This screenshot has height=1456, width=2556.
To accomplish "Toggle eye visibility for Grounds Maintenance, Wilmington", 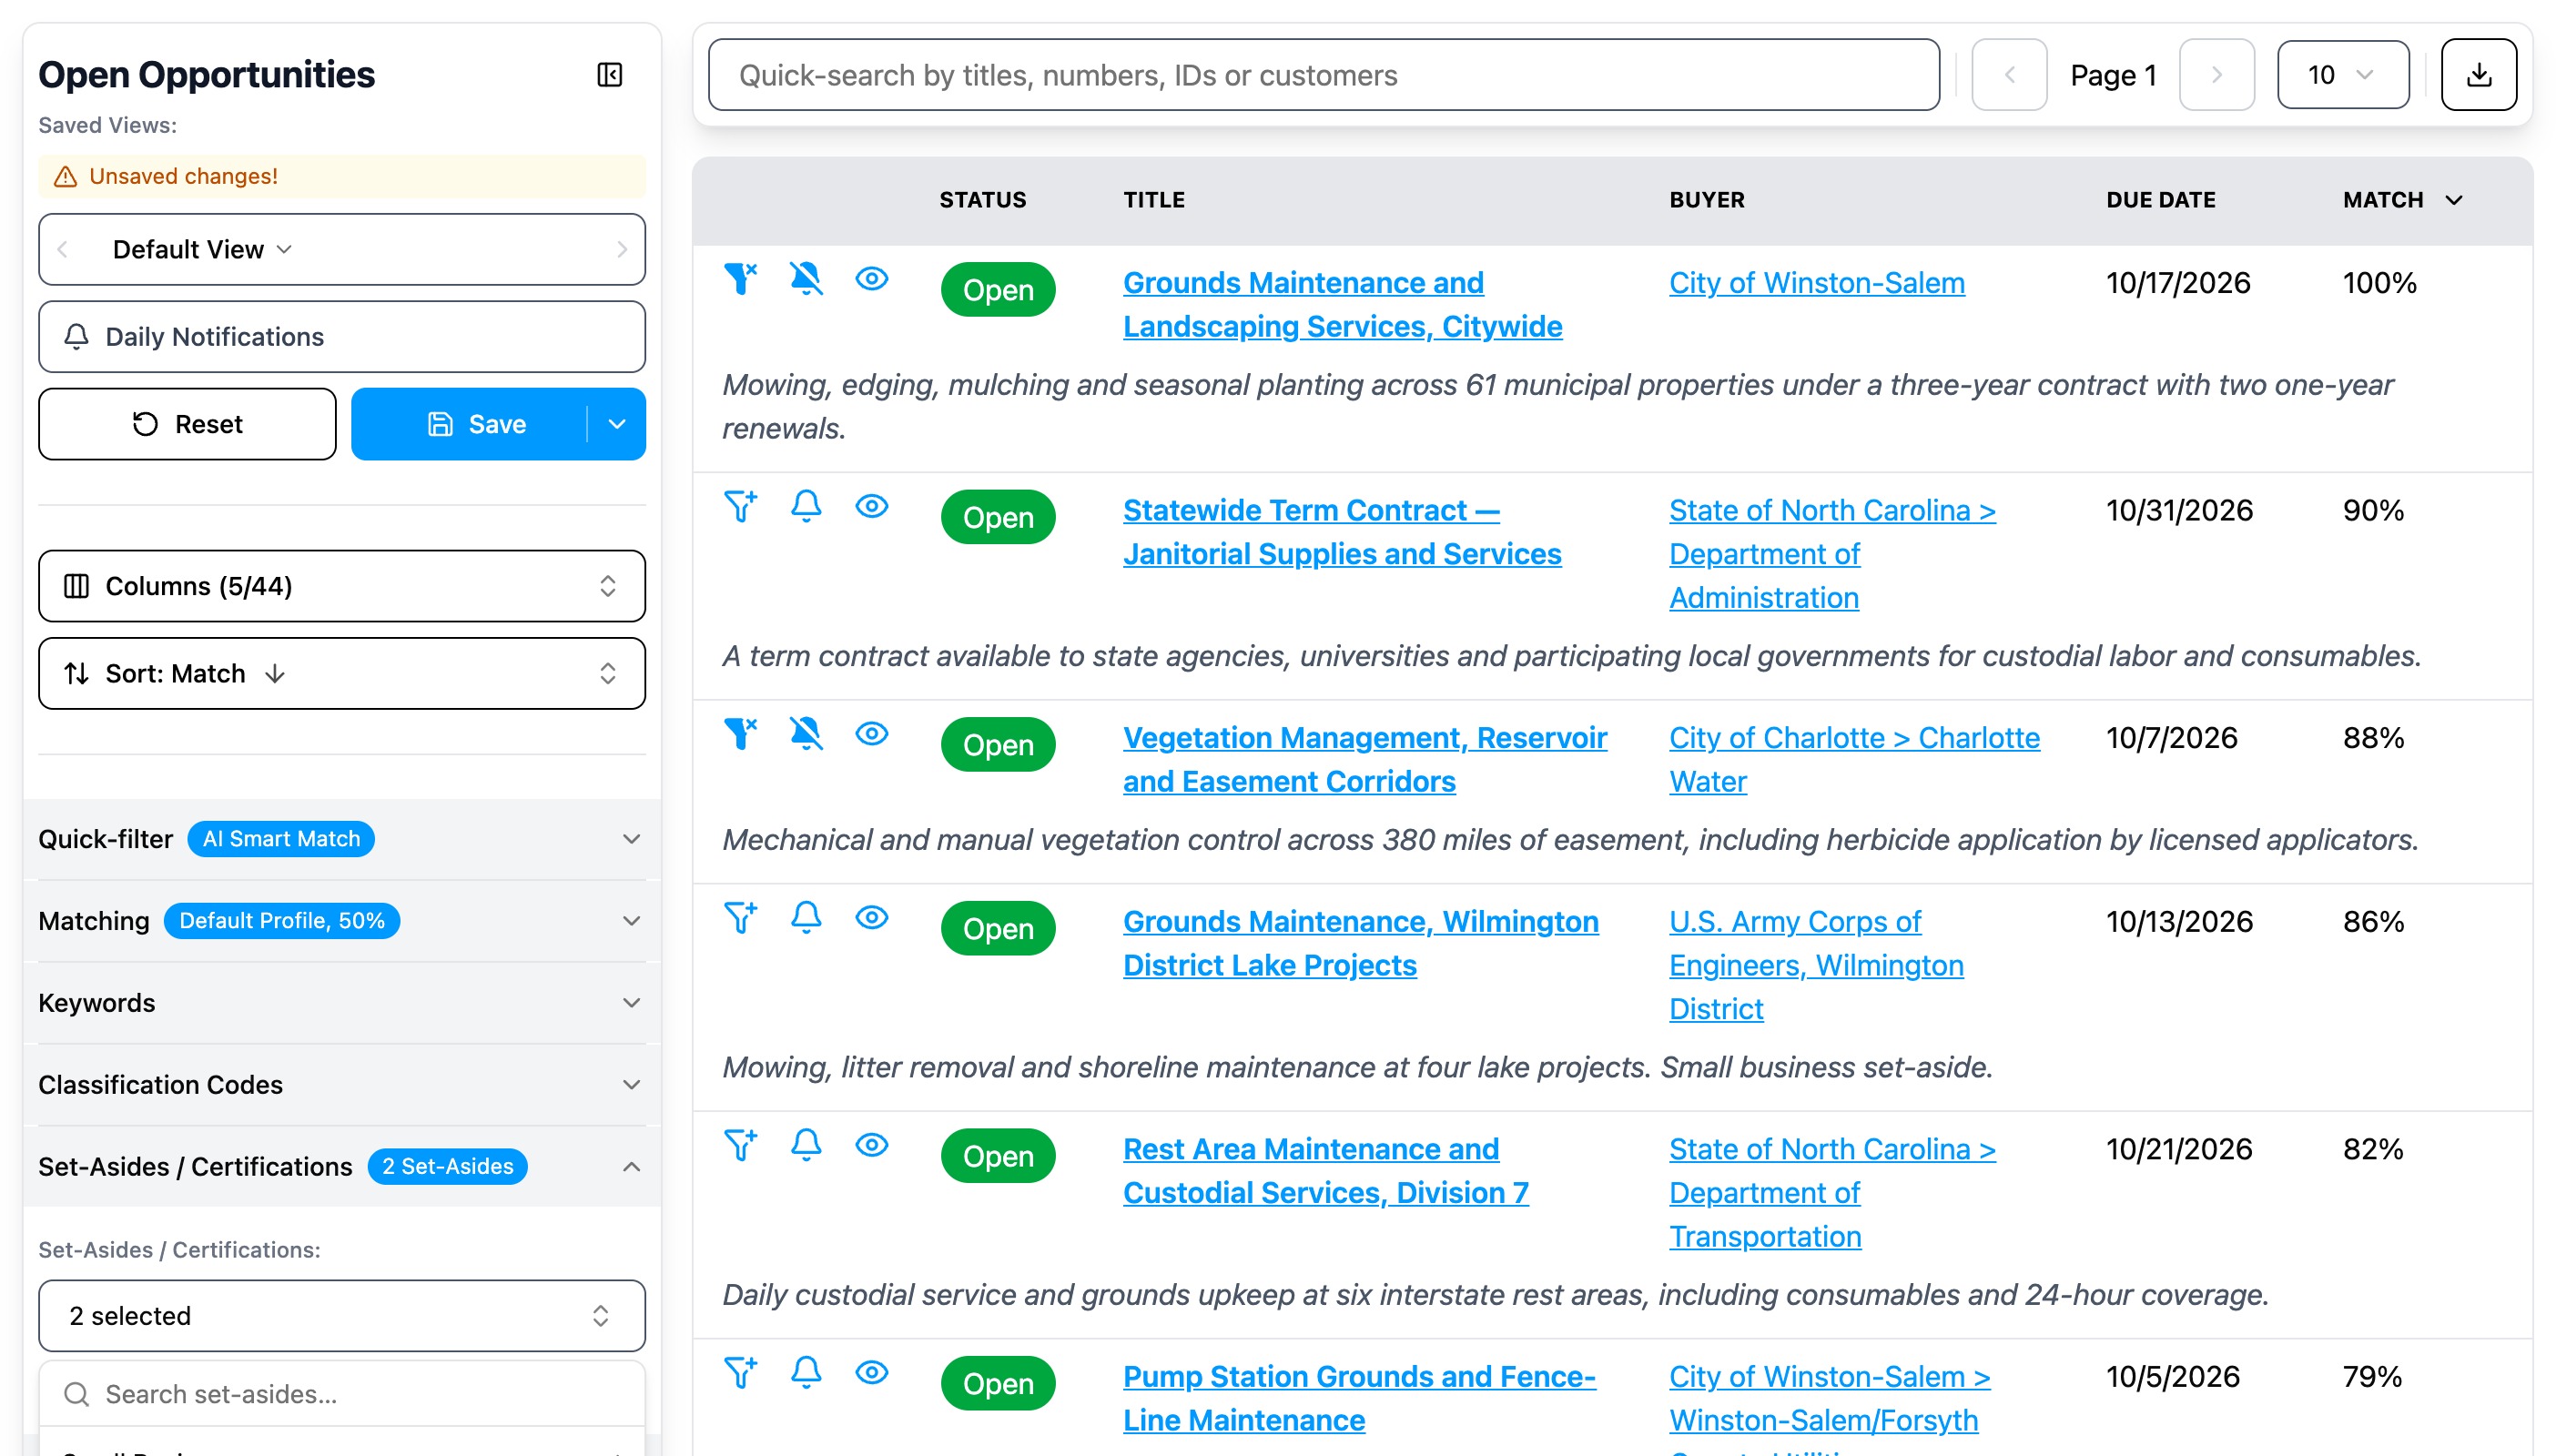I will 872,917.
